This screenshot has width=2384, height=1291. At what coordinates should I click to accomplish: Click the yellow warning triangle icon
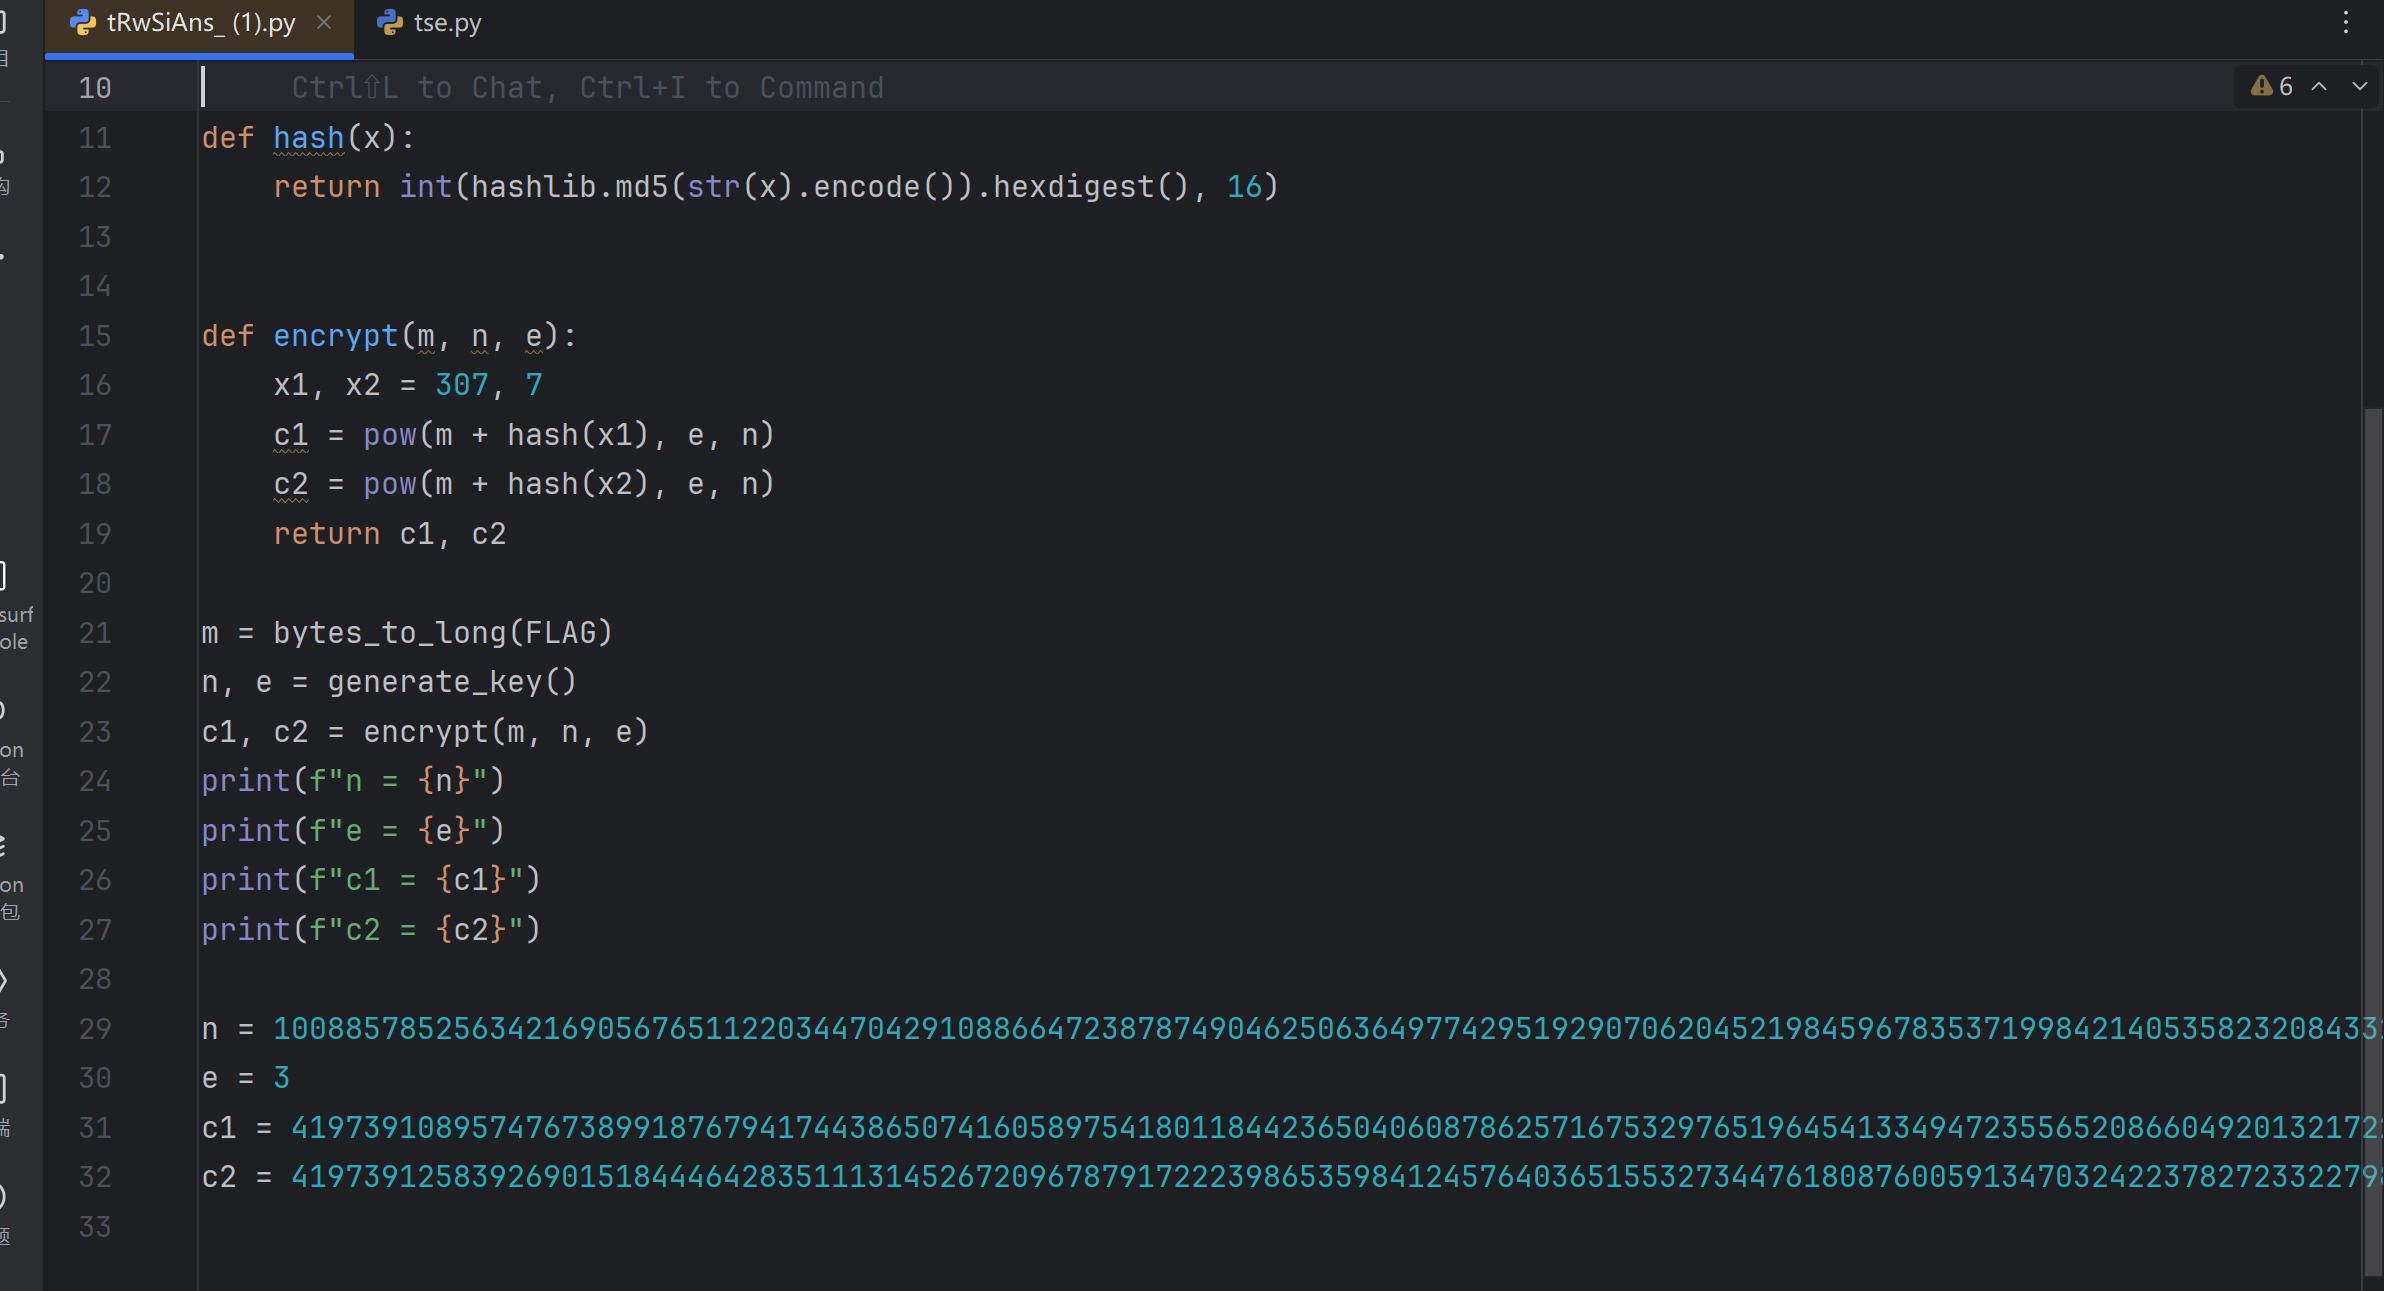(2261, 87)
